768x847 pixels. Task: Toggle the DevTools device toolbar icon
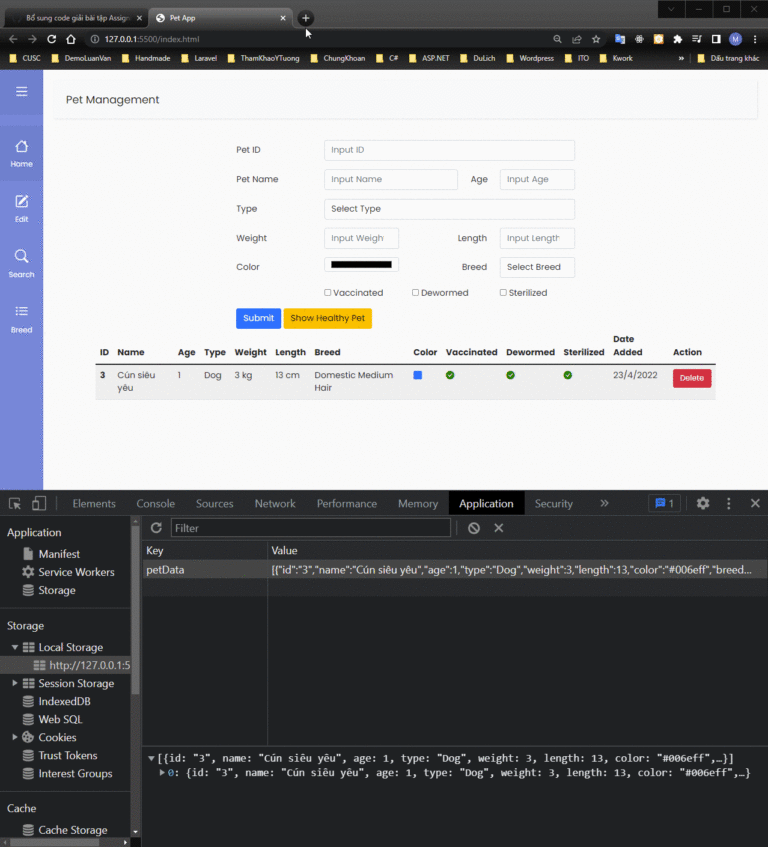pyautogui.click(x=39, y=503)
